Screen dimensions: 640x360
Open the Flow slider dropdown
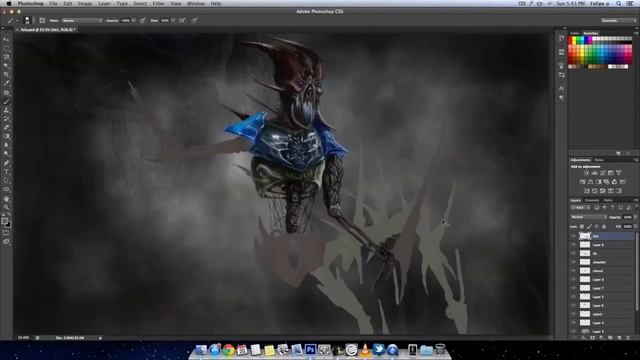[173, 20]
